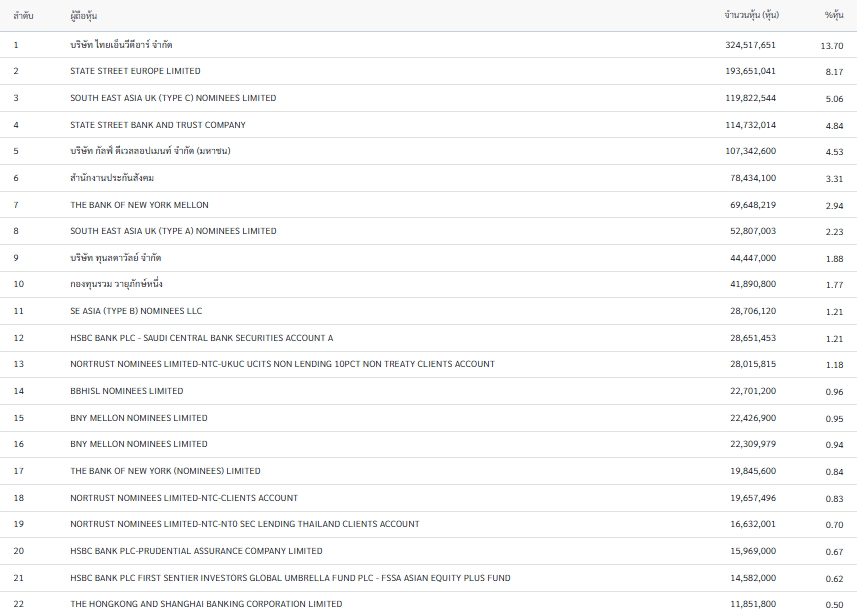Click STATE STREET BANK AND TRUST COMPANY
This screenshot has height=615, width=857.
point(157,125)
